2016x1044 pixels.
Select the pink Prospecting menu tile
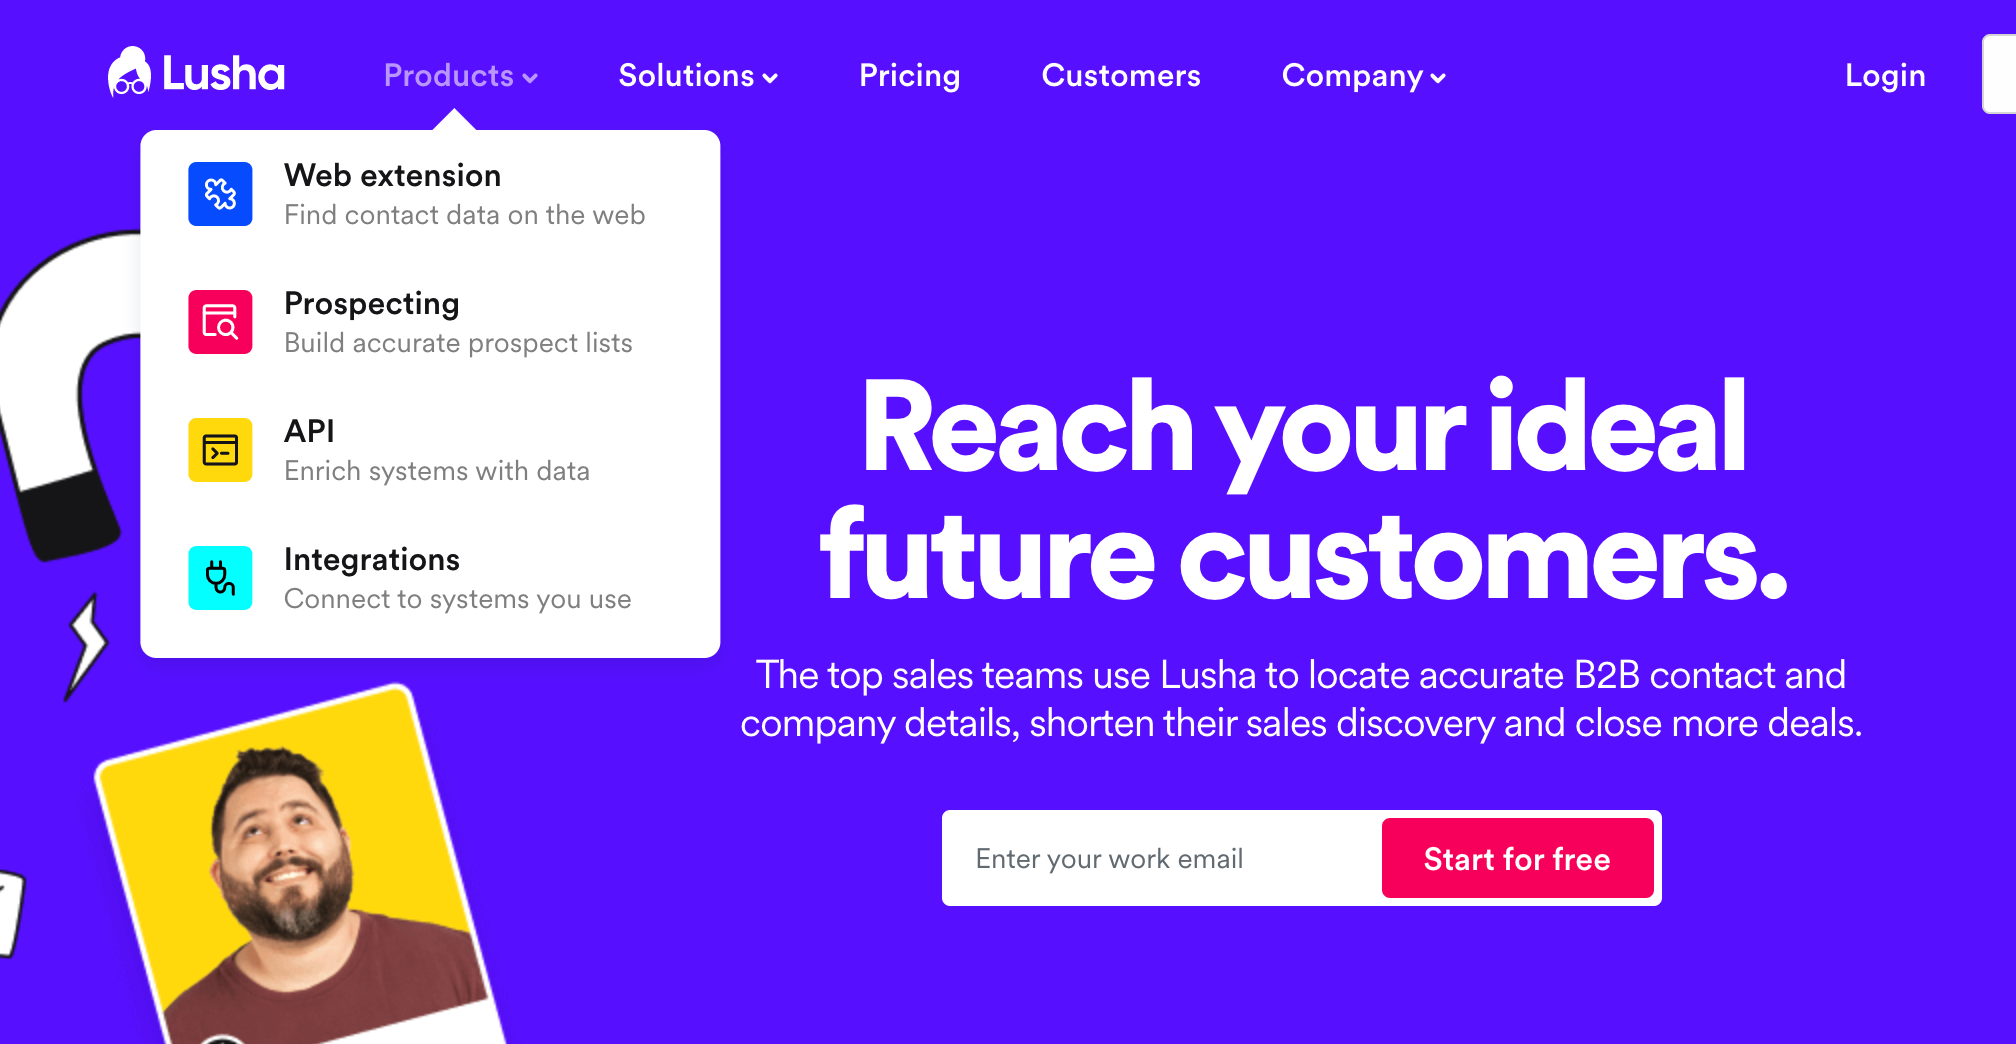pyautogui.click(x=219, y=321)
